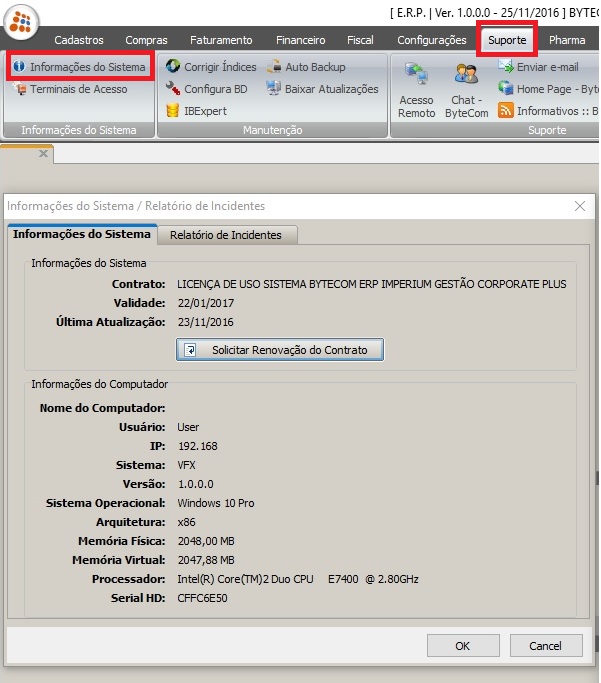Click the Versão value 1.0.0.0
601x683 pixels.
tap(196, 484)
